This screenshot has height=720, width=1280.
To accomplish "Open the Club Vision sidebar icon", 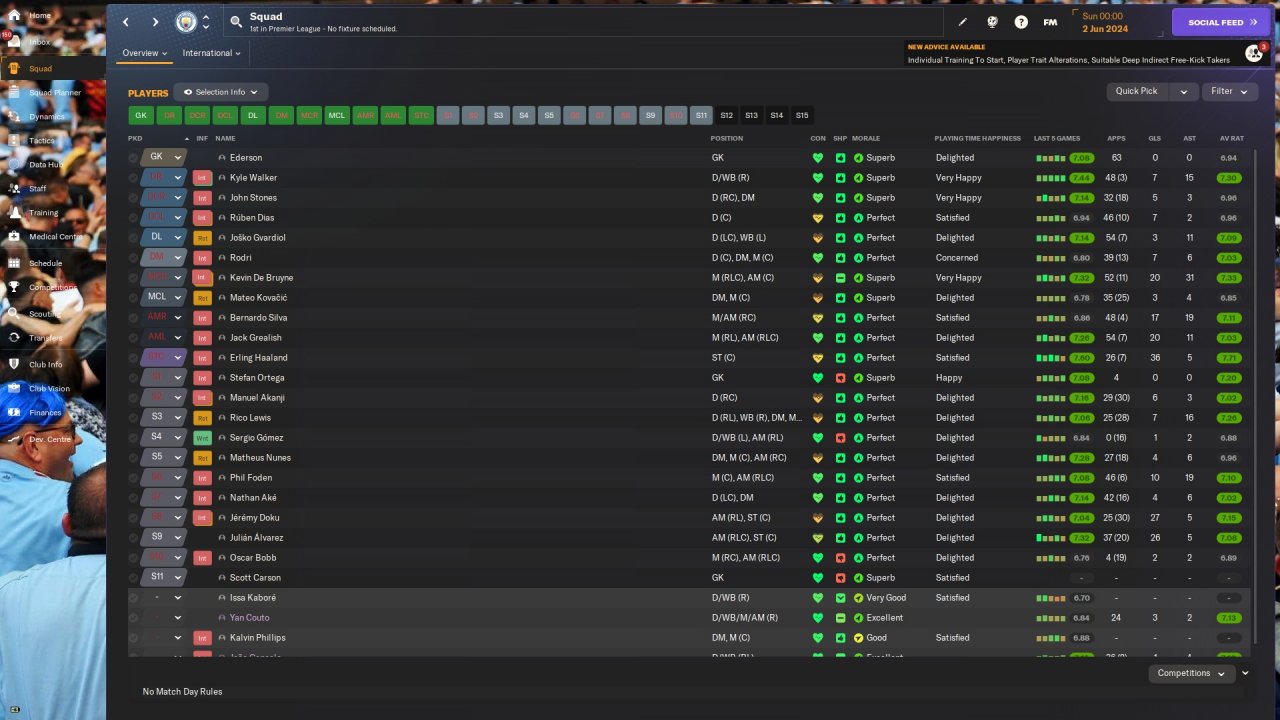I will pos(14,388).
